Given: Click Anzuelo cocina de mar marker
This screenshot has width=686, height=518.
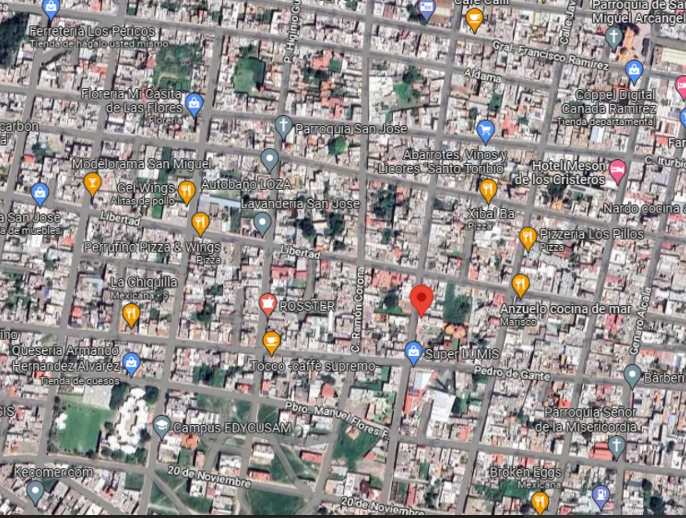Looking at the screenshot, I should (x=520, y=286).
